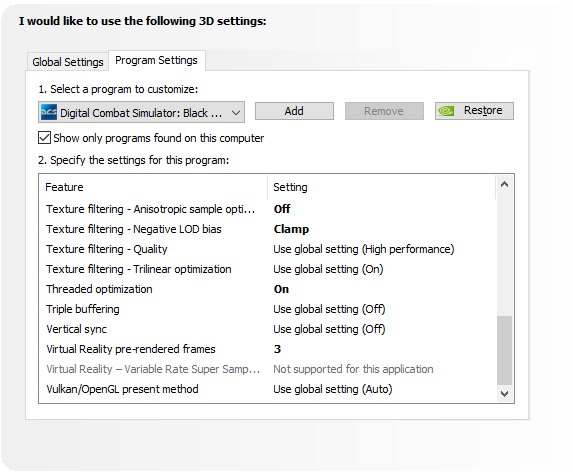Select Vertical sync feature row
Screen dimensions: 573x473
click(x=268, y=329)
